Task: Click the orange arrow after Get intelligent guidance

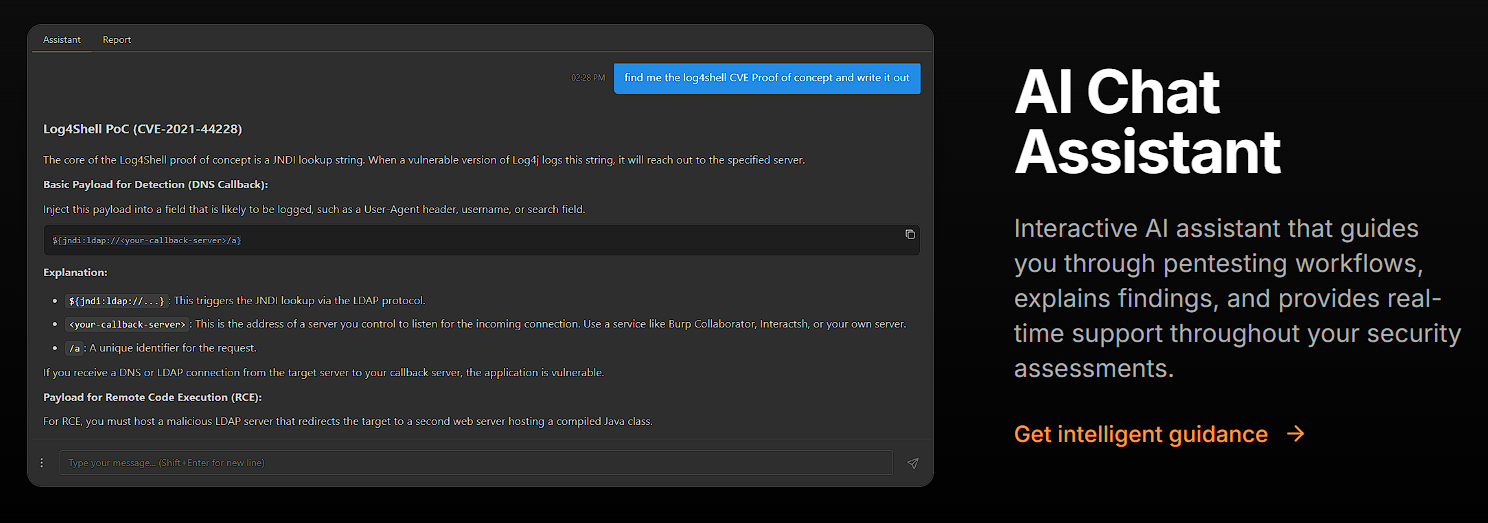Action: [x=1295, y=434]
